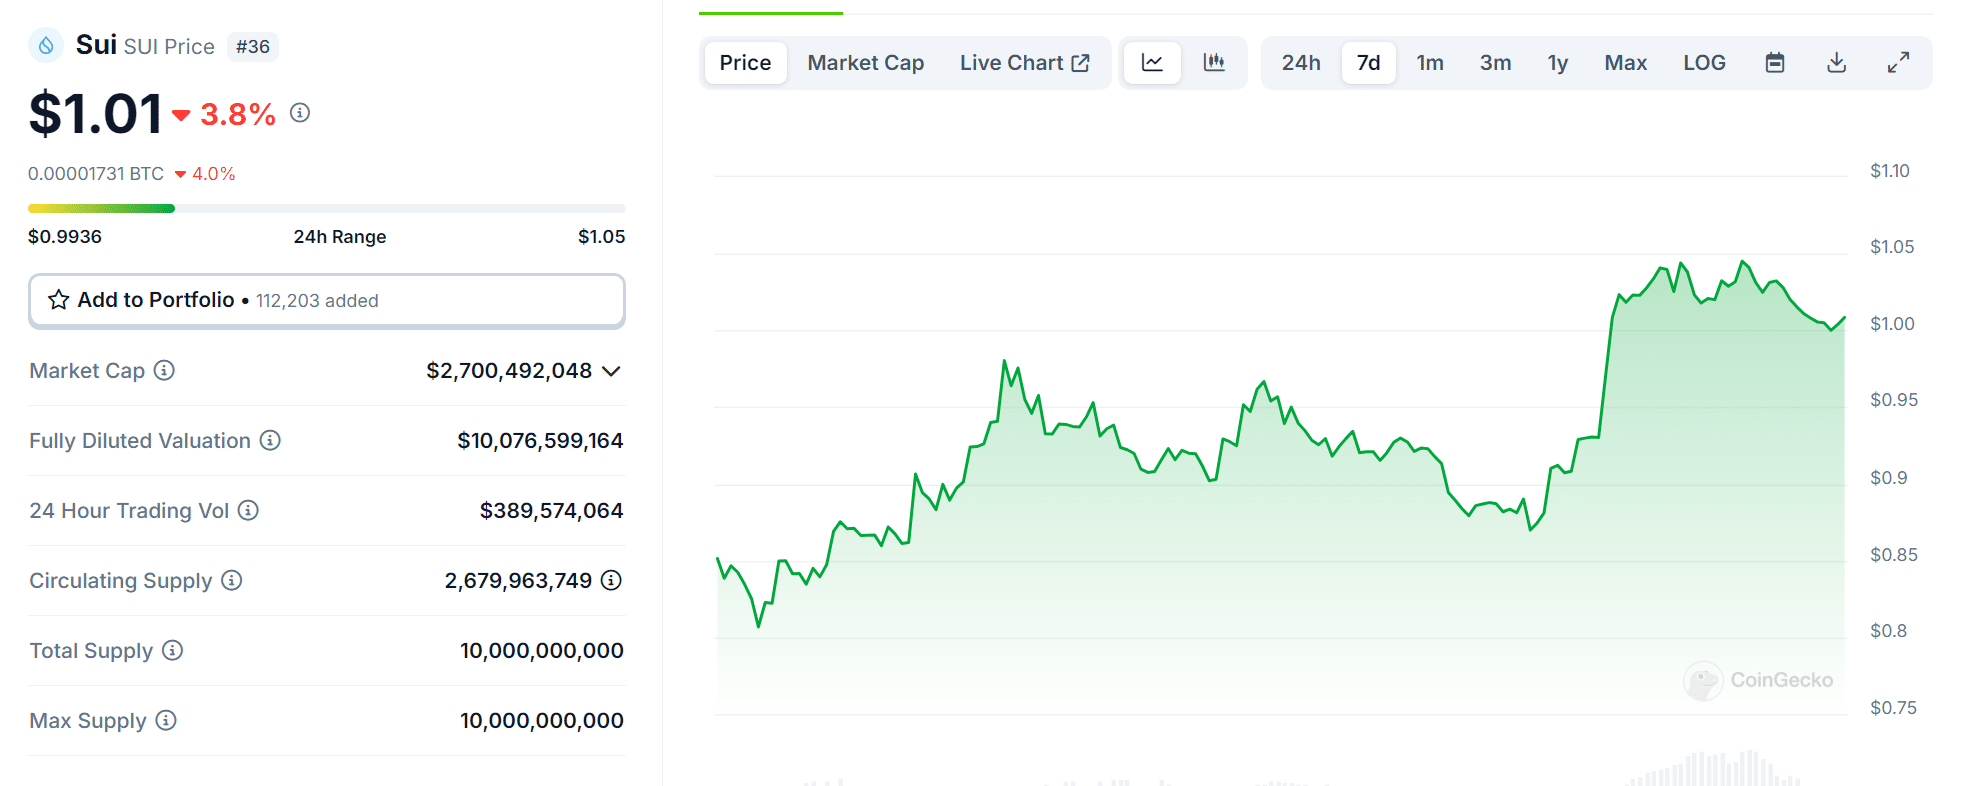The image size is (1962, 786).
Task: Open the Live Chart external link
Action: (1024, 63)
